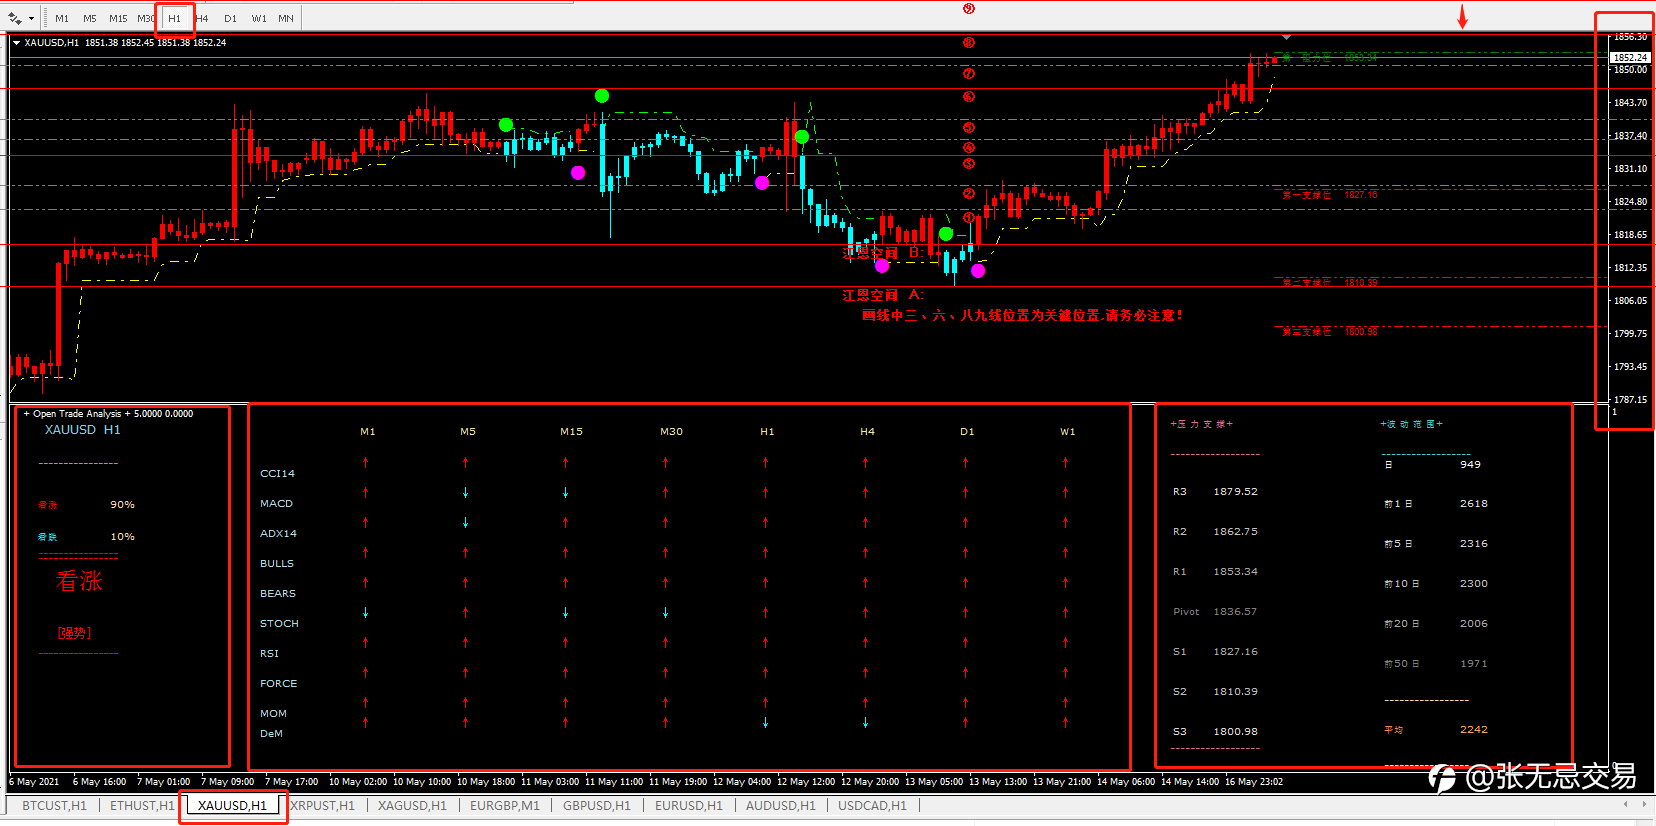Click the average range value 2242

(1473, 729)
